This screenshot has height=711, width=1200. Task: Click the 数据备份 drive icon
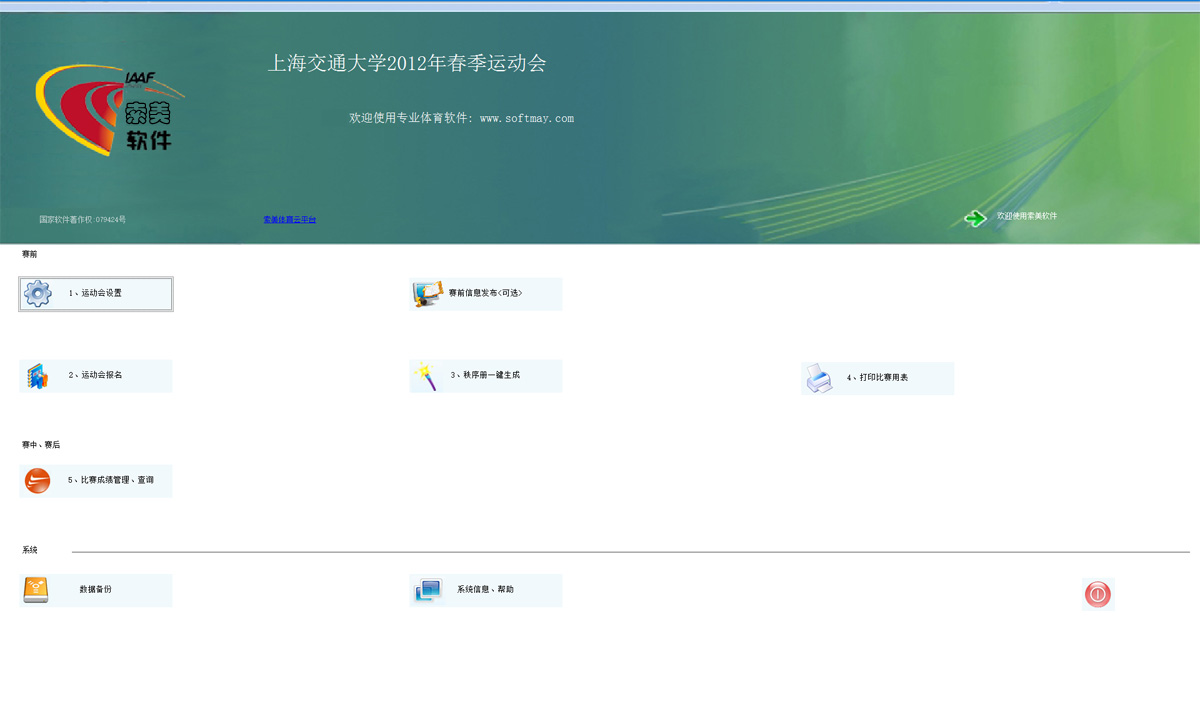(36, 590)
